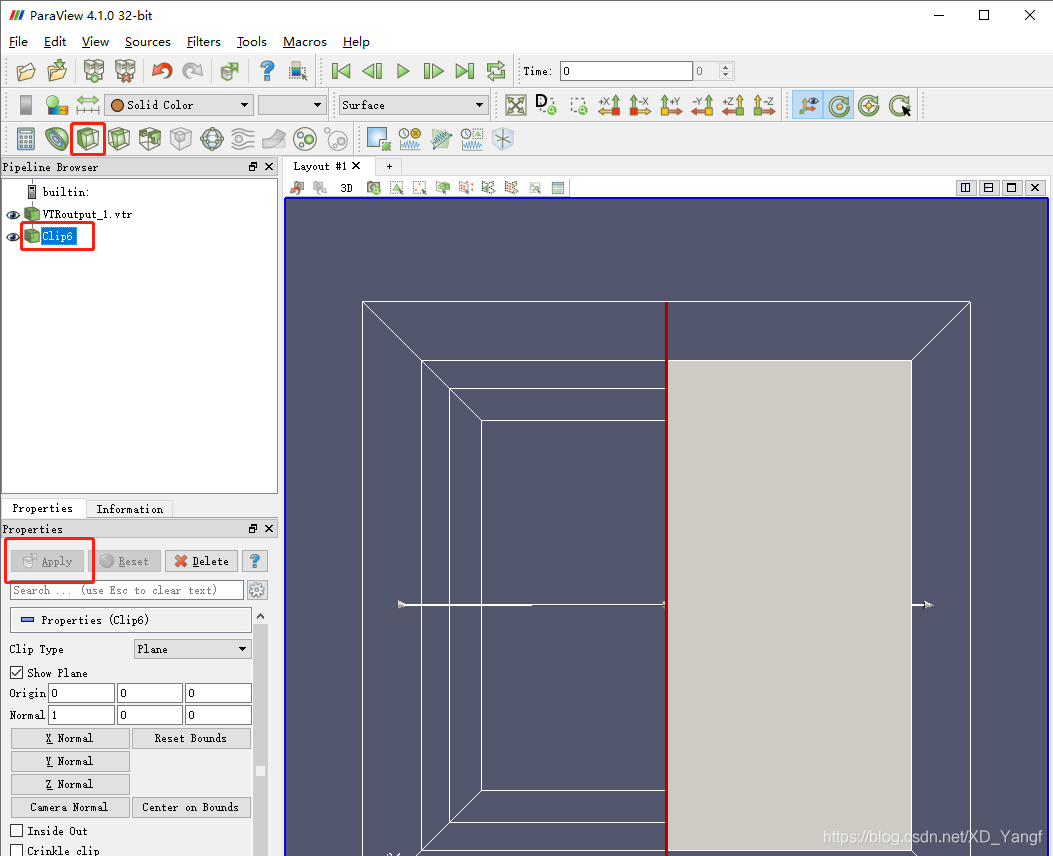Image resolution: width=1053 pixels, height=856 pixels.
Task: Click the Extract Subset filter icon
Action: [181, 139]
